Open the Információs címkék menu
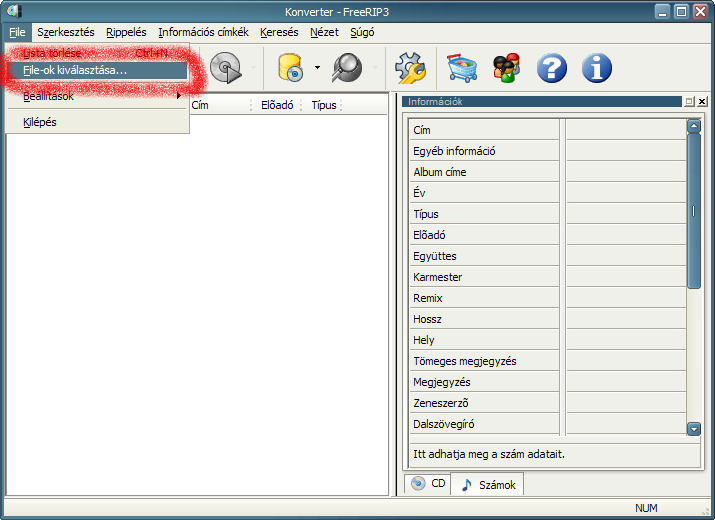The image size is (715, 520). point(203,32)
